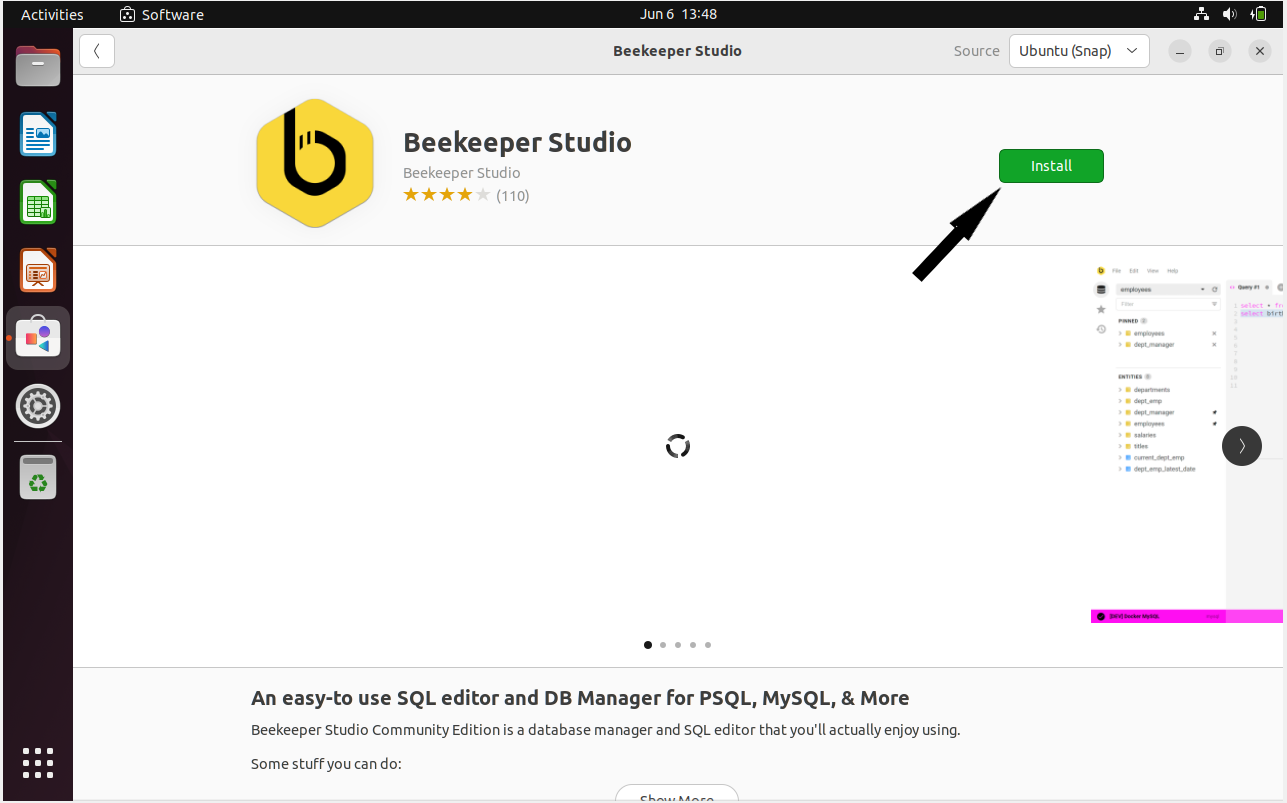Click the Show More button
1287x803 pixels.
[677, 794]
